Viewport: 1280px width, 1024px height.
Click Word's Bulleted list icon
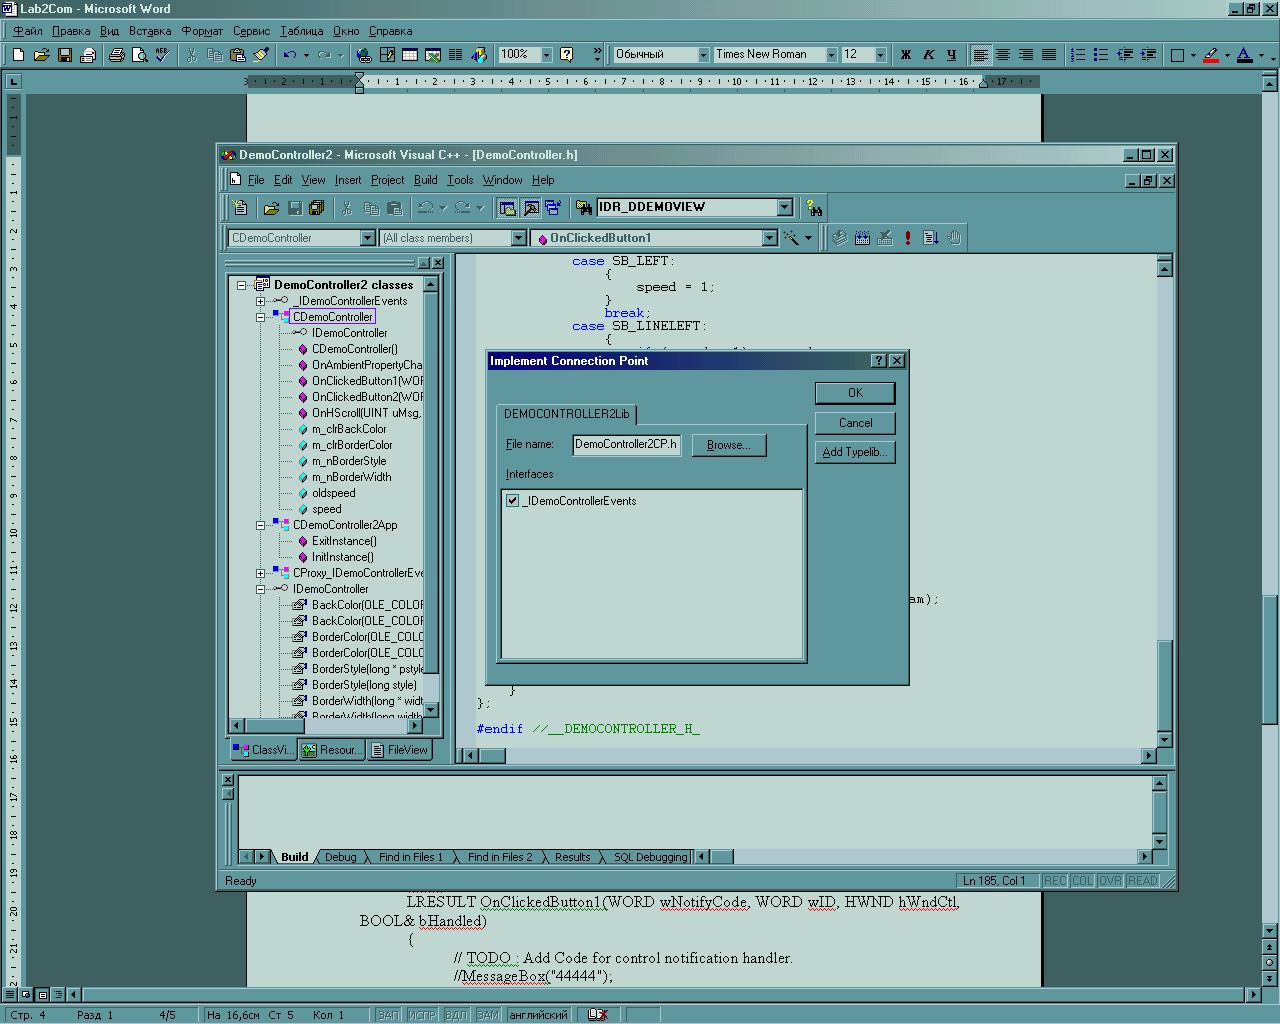coord(1101,55)
